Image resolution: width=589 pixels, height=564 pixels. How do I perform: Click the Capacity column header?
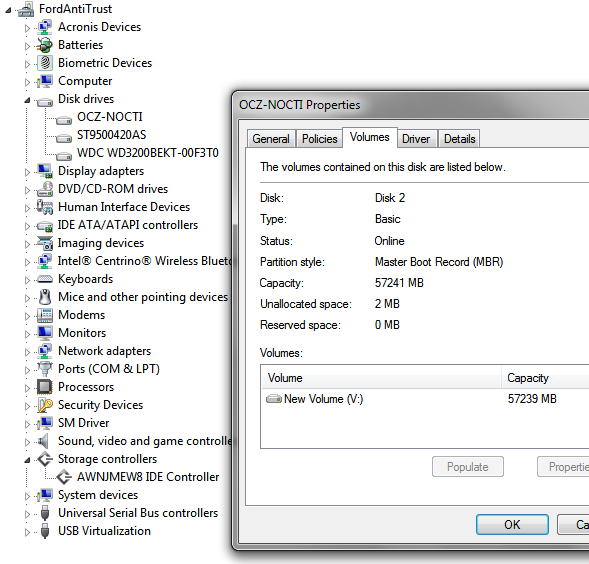coord(545,378)
